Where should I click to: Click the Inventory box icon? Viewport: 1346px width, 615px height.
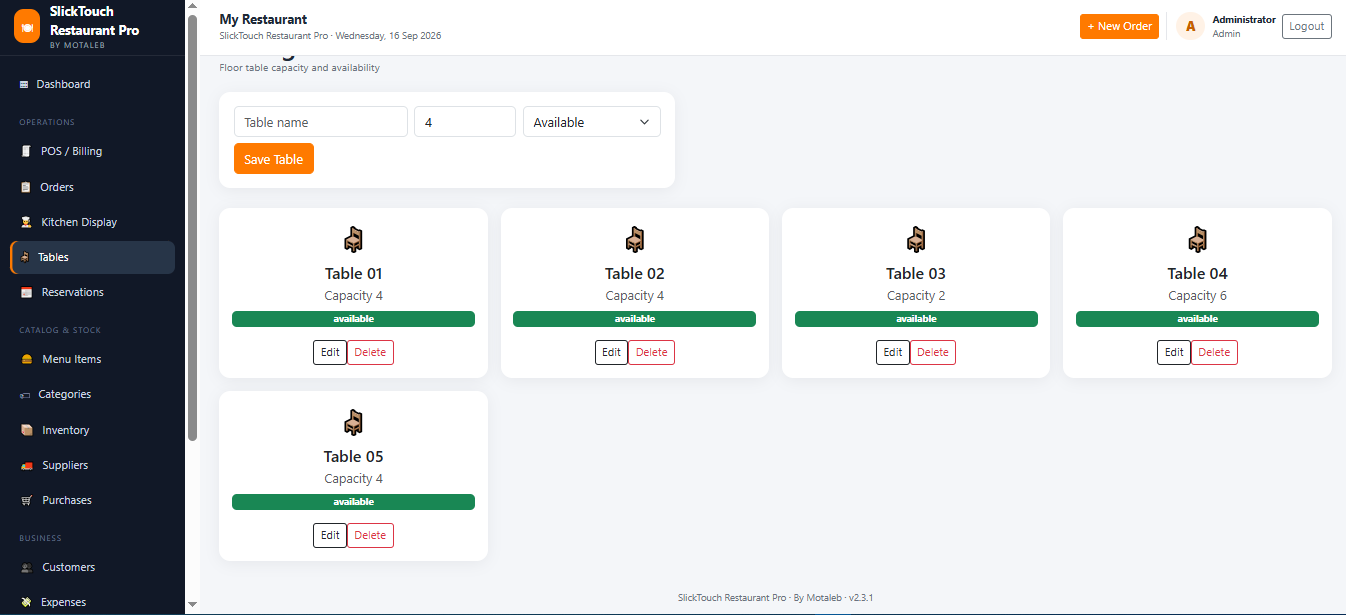(26, 430)
